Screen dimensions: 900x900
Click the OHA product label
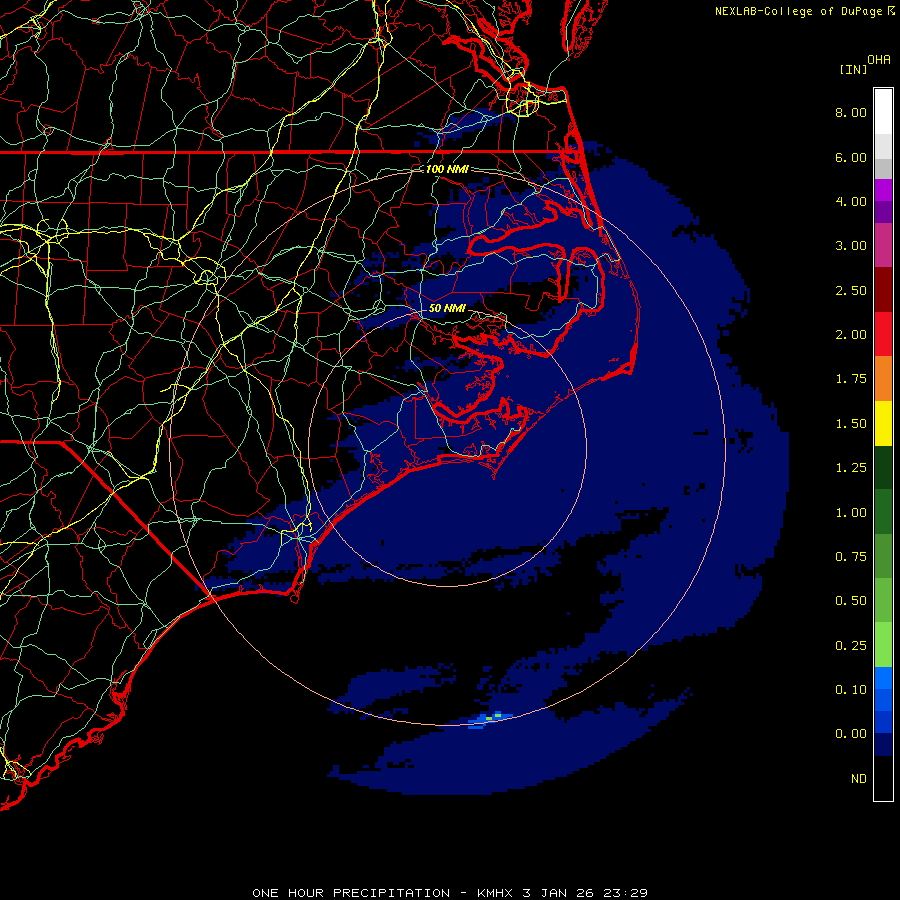point(879,60)
